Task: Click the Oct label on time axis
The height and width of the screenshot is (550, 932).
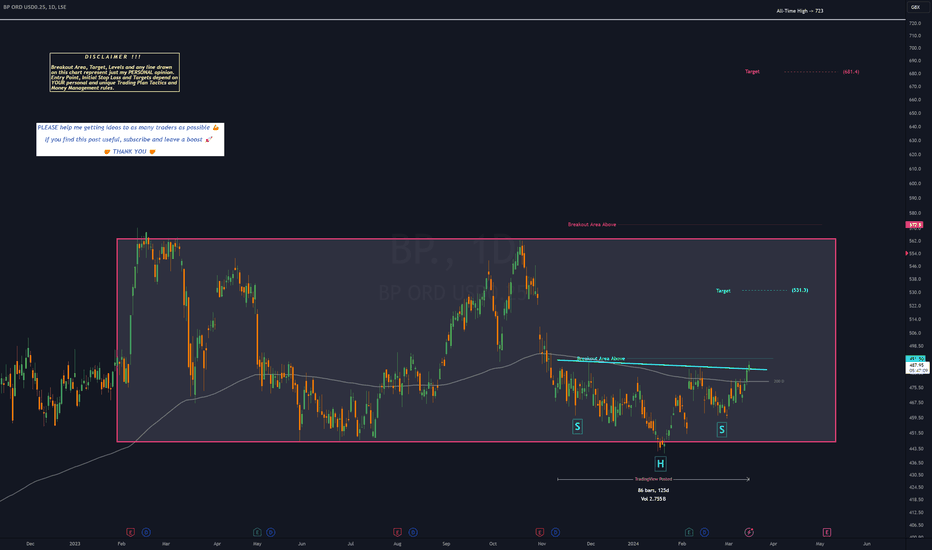Action: [493, 543]
